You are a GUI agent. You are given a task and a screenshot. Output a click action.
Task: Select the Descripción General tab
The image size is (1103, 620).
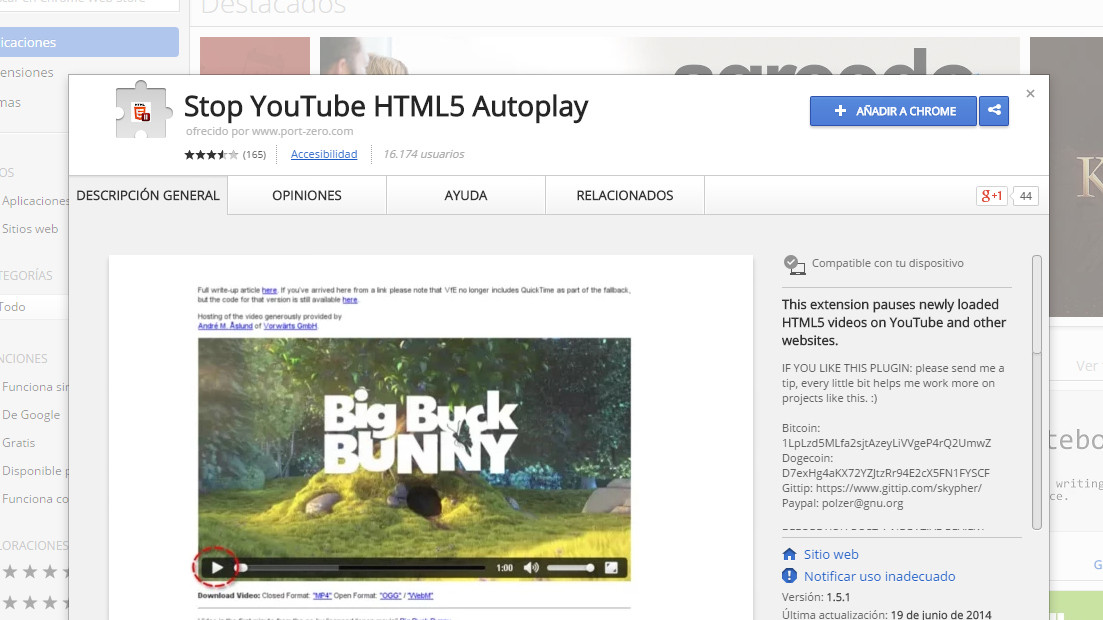pyautogui.click(x=148, y=195)
